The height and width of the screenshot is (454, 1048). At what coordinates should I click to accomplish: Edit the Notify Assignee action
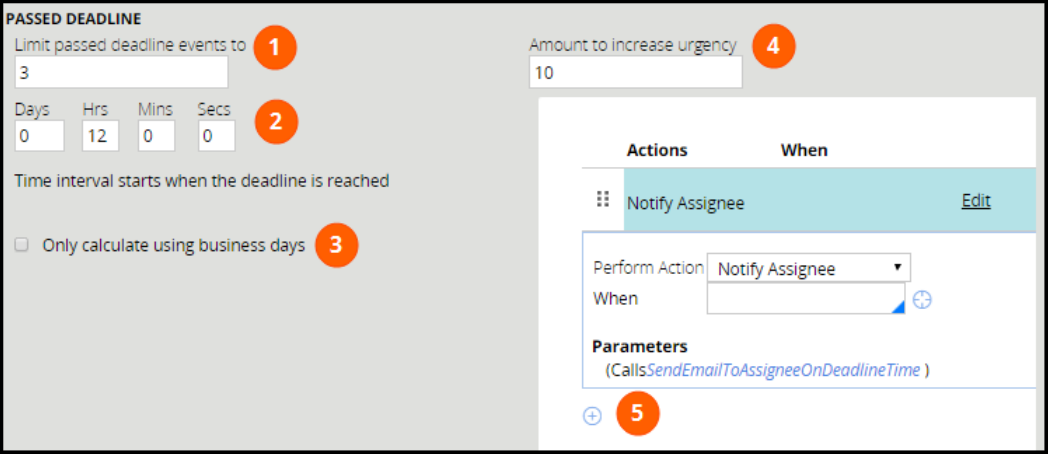[x=975, y=201]
